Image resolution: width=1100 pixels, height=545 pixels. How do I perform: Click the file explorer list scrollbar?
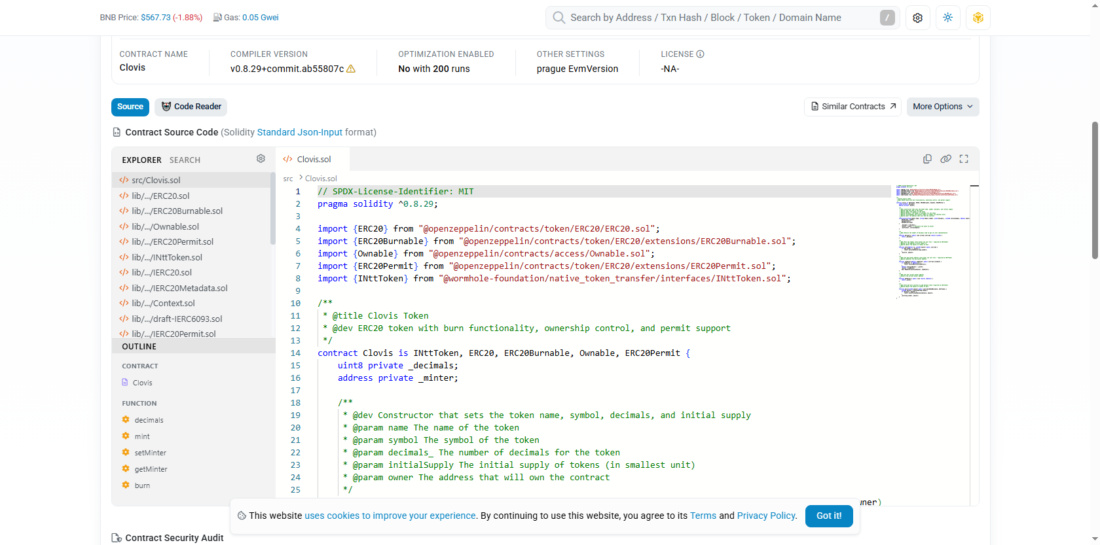[273, 208]
